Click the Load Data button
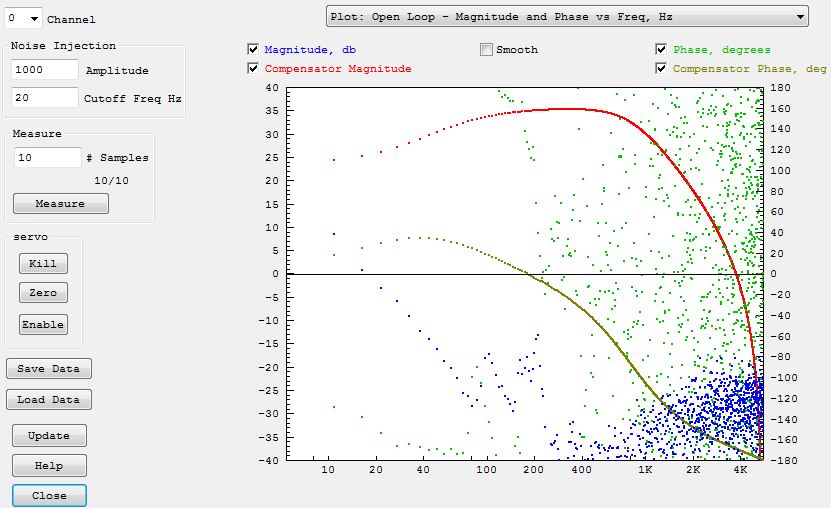Image resolution: width=831 pixels, height=508 pixels. pos(48,400)
